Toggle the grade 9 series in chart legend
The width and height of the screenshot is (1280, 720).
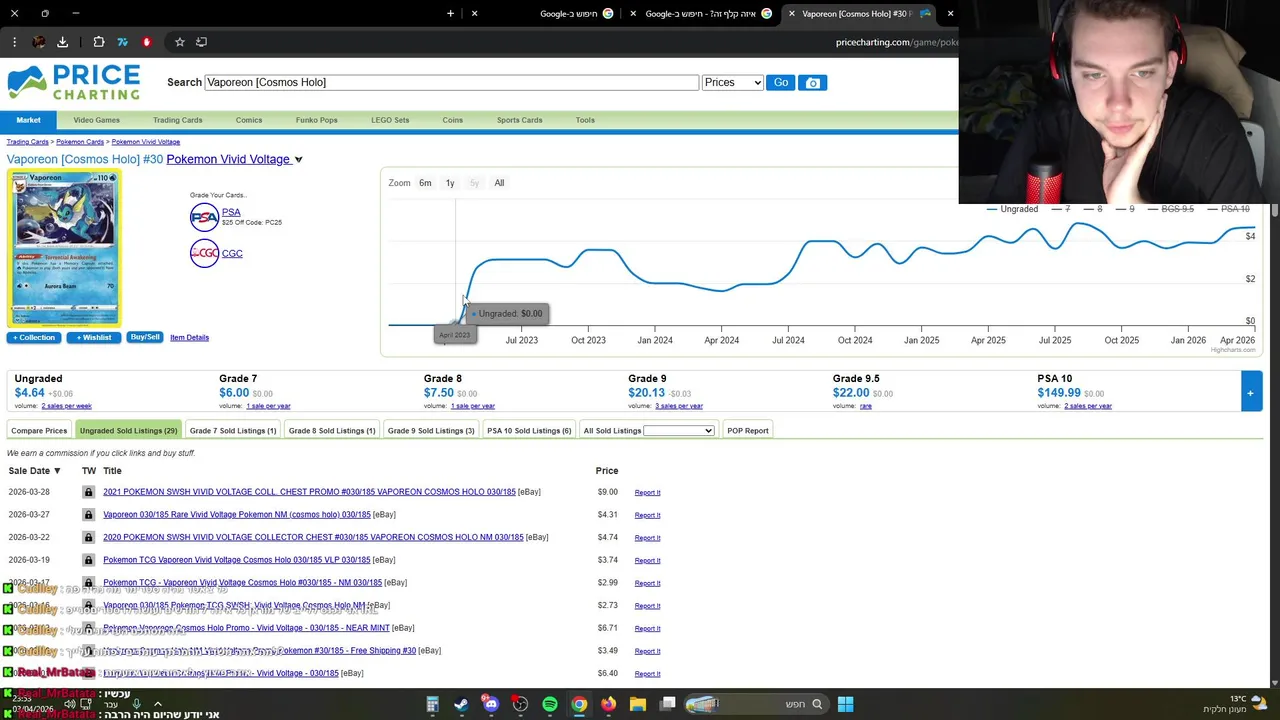point(1124,209)
